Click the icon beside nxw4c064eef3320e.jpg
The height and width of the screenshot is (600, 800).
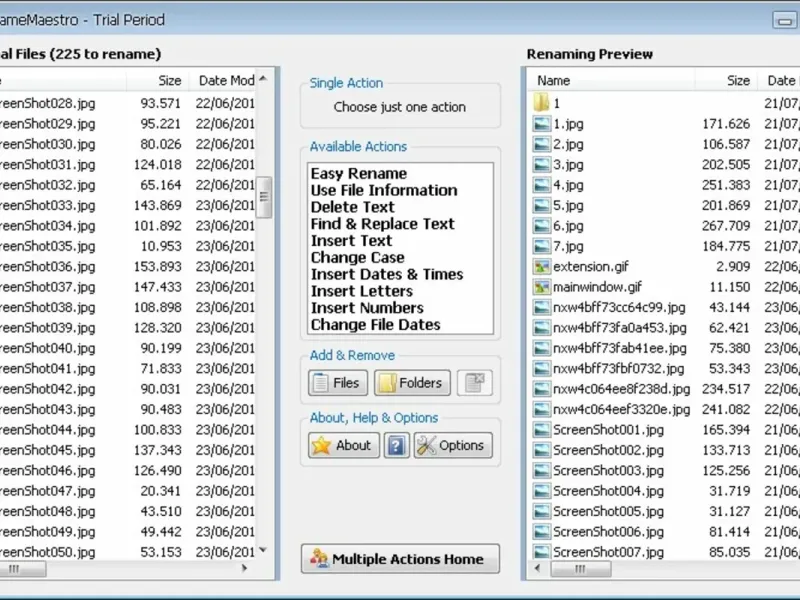541,409
